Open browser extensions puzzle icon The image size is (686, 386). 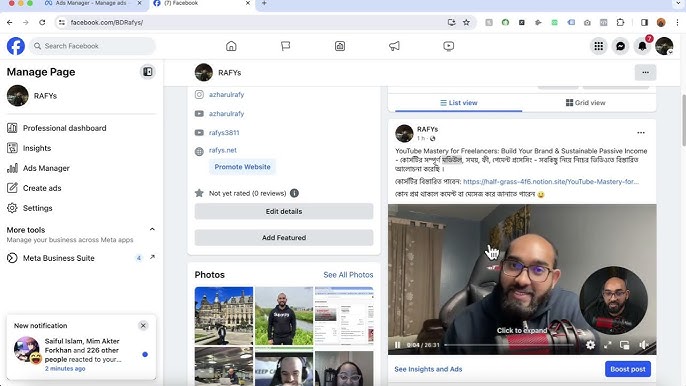click(x=620, y=22)
